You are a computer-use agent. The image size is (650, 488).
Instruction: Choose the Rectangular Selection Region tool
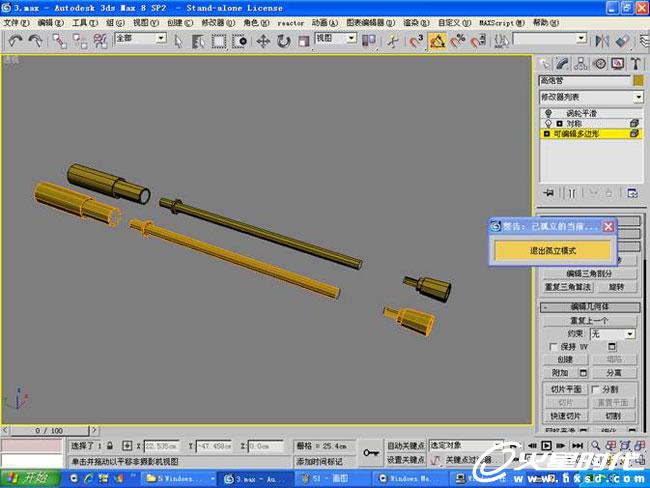point(219,41)
